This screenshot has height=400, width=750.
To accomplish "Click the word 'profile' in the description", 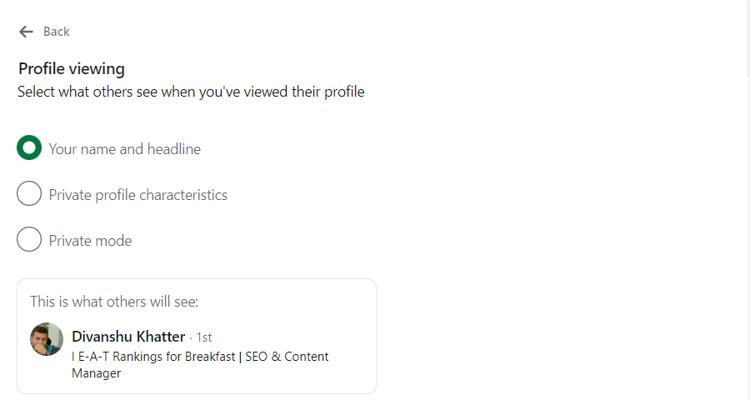I will coord(340,92).
